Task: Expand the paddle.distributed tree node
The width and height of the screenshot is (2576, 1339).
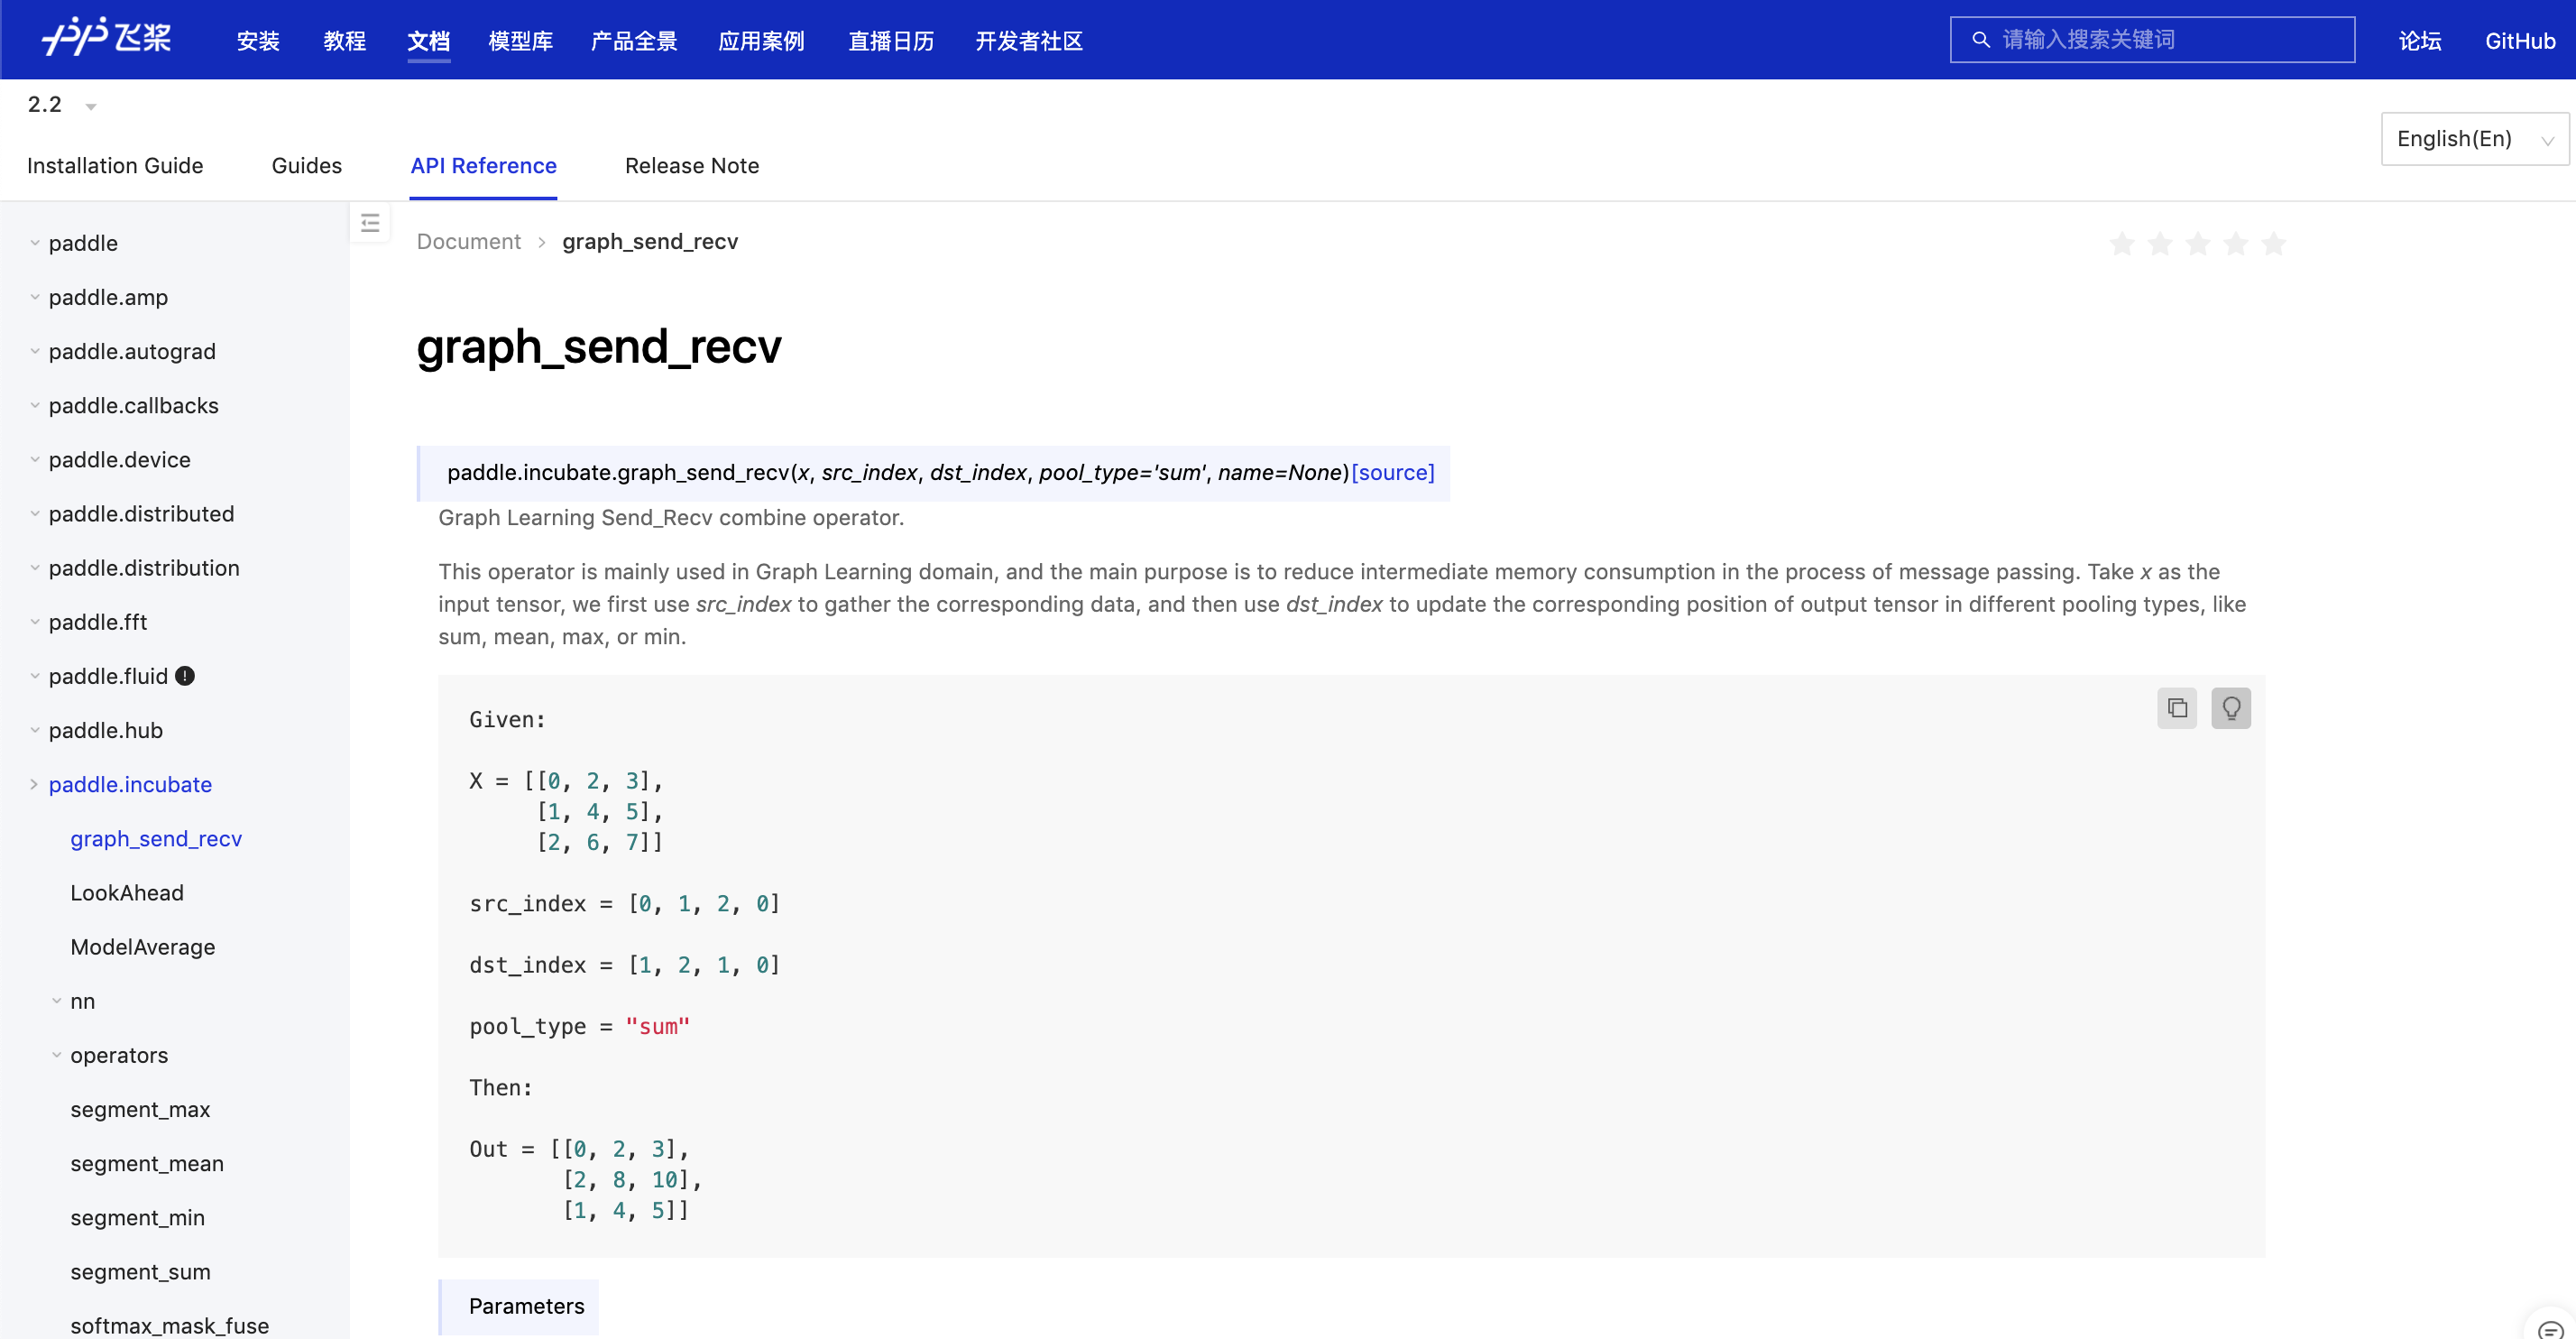Action: coord(35,514)
